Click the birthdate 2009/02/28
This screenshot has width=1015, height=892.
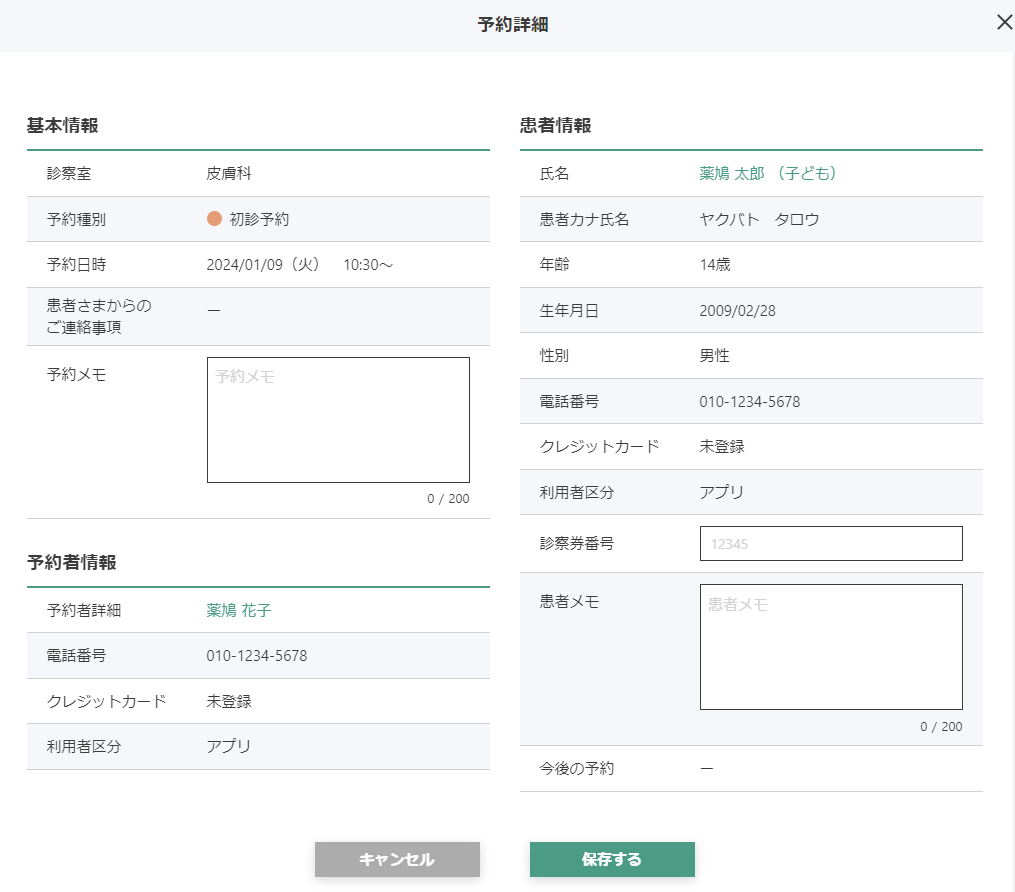pos(737,311)
